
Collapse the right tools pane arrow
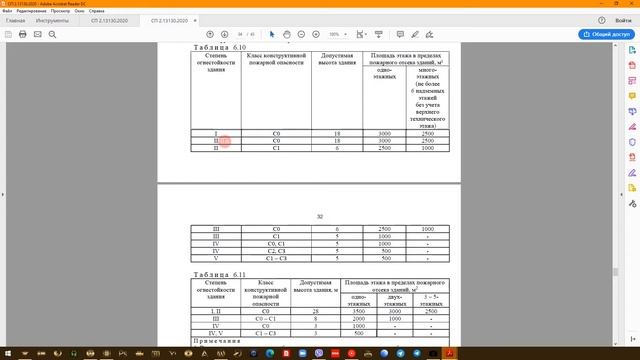pos(632,339)
